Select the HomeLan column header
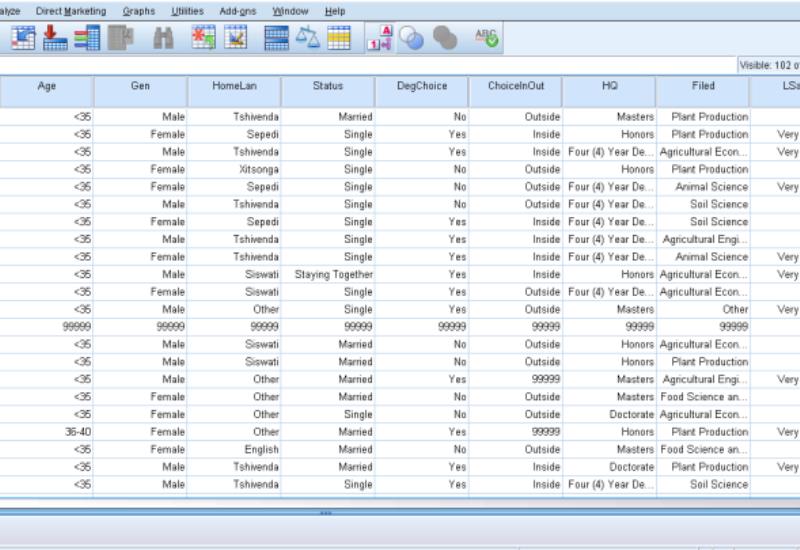Screen dimensions: 800x550 click(x=233, y=87)
